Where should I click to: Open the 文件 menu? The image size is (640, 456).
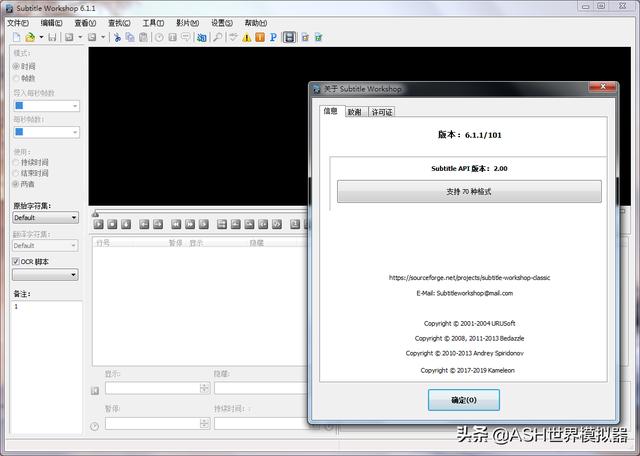(x=18, y=23)
